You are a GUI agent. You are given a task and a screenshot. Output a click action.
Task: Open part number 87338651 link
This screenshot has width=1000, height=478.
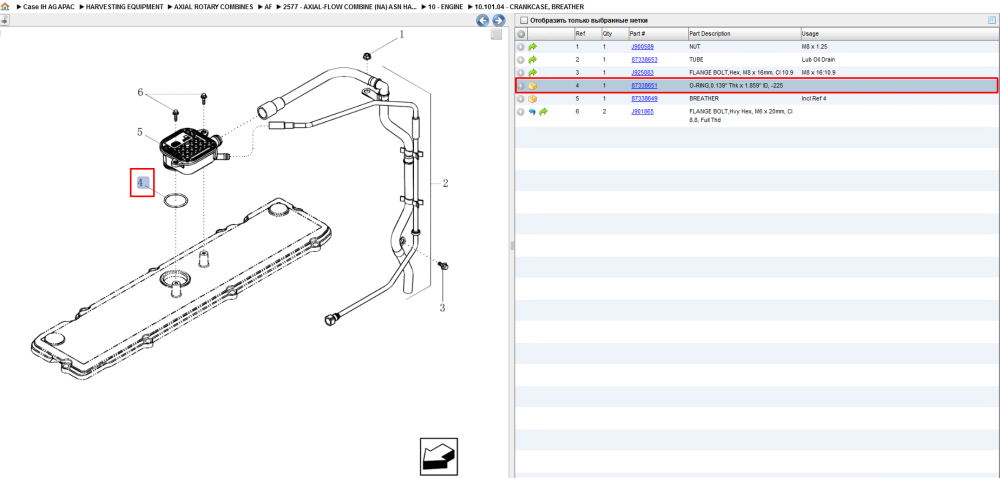644,85
